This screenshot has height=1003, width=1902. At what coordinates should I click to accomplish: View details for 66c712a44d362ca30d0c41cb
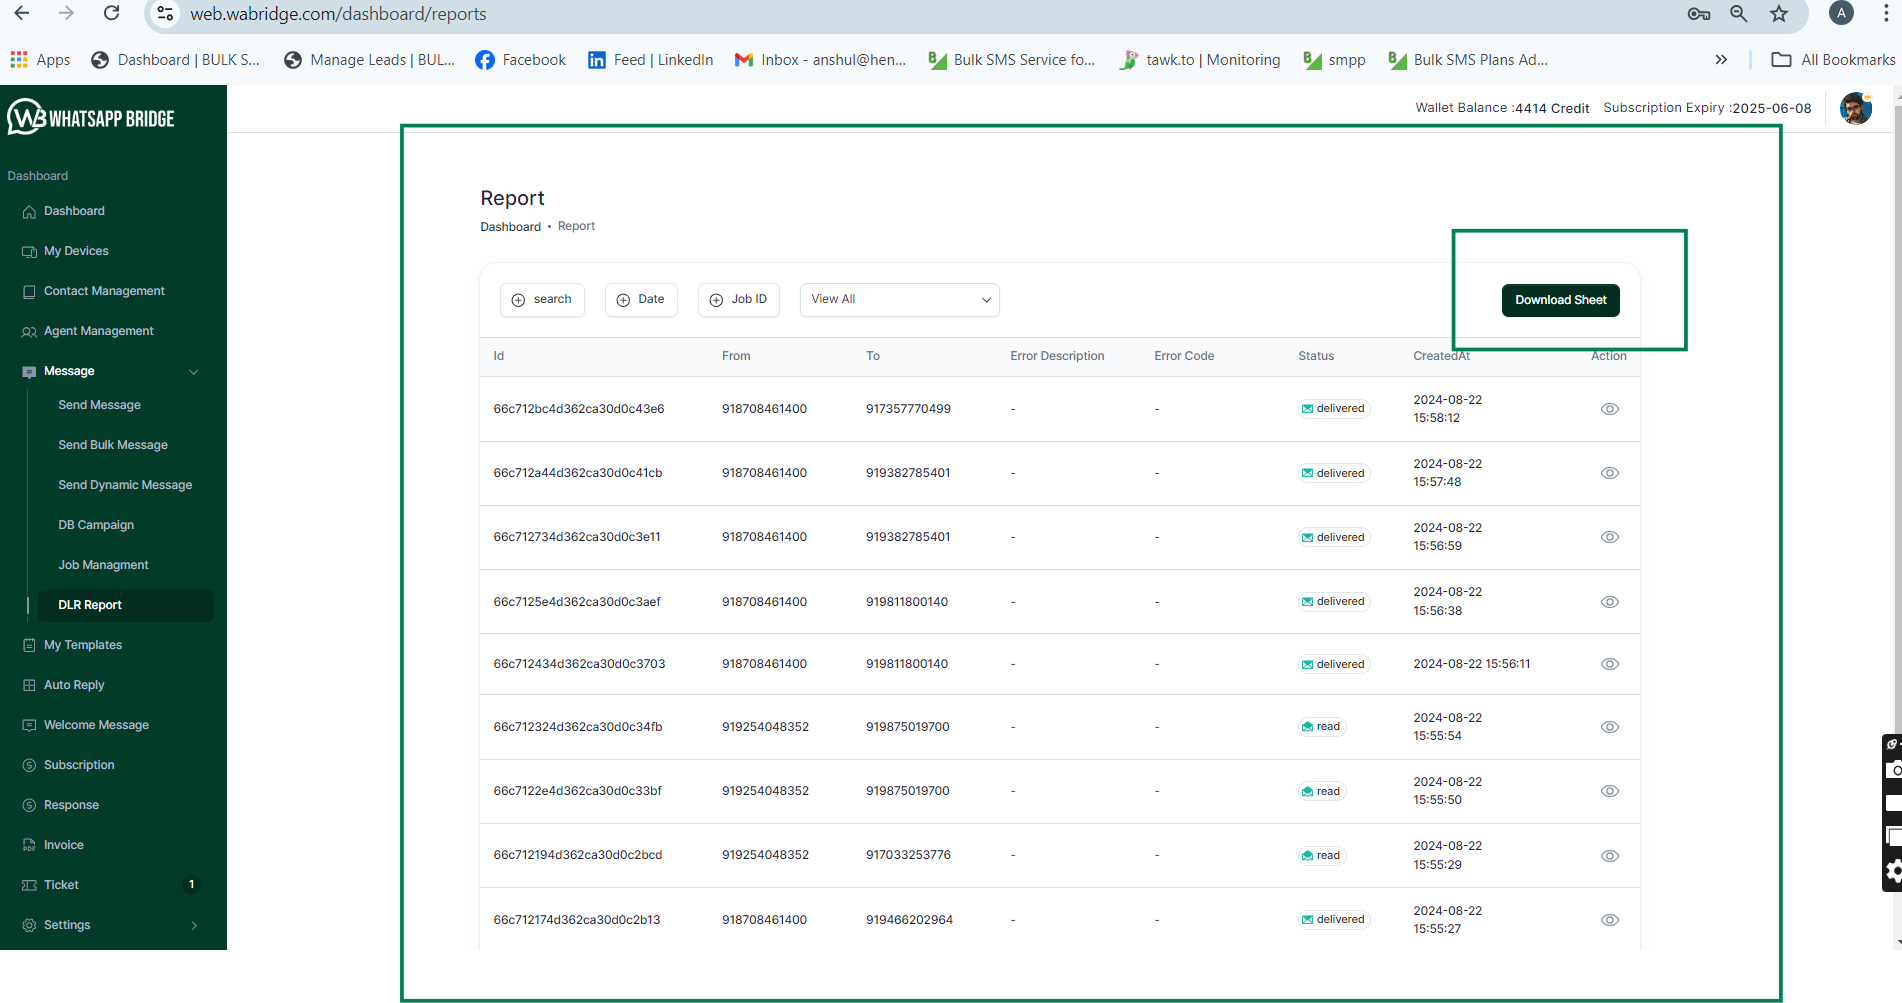point(1609,473)
